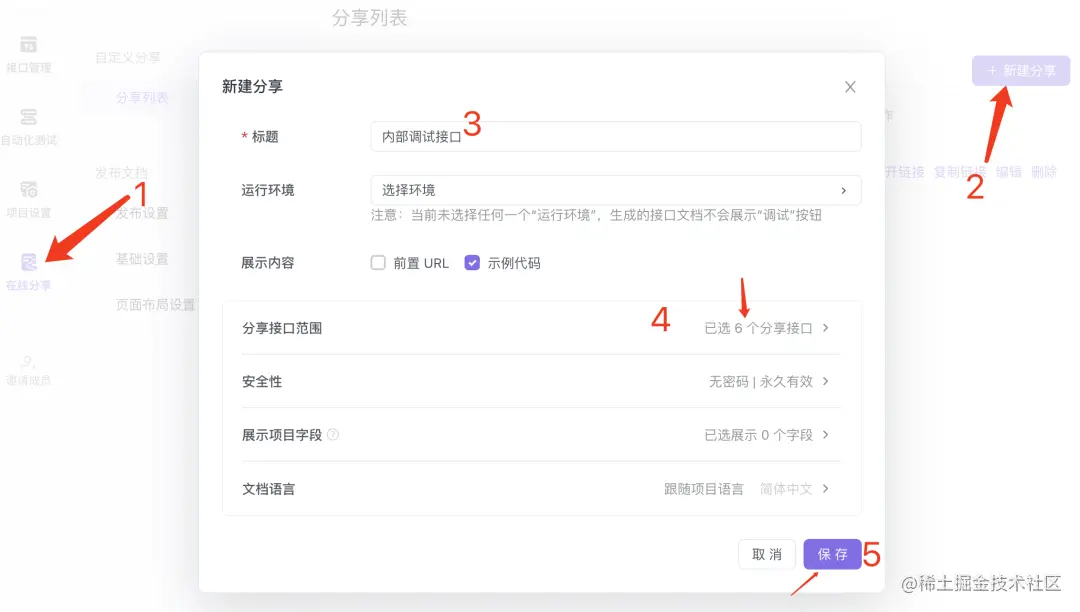This screenshot has height=612, width=1080.
Task: Open the 选择环境 dropdown
Action: coord(617,190)
